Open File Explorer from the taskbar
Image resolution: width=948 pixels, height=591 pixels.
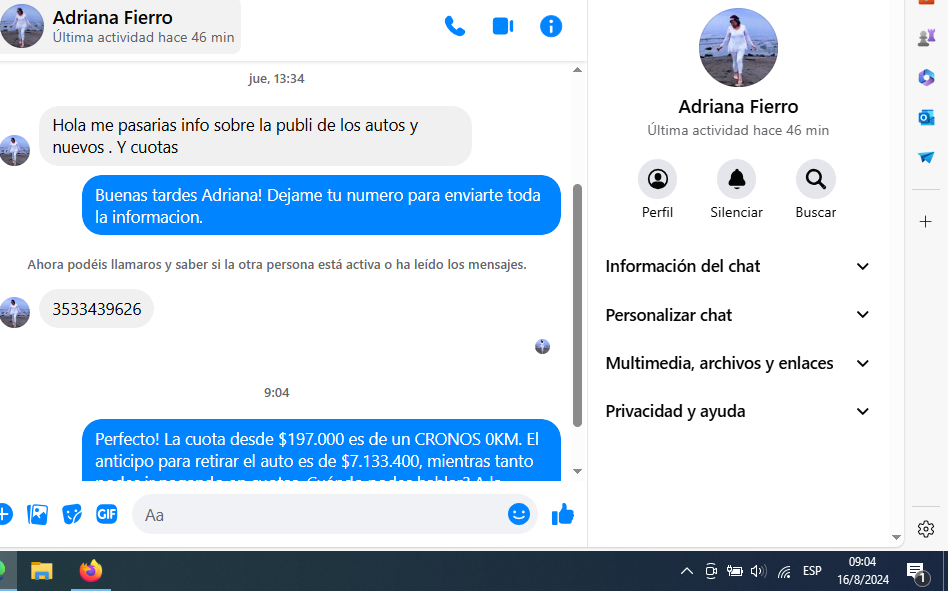pyautogui.click(x=42, y=571)
